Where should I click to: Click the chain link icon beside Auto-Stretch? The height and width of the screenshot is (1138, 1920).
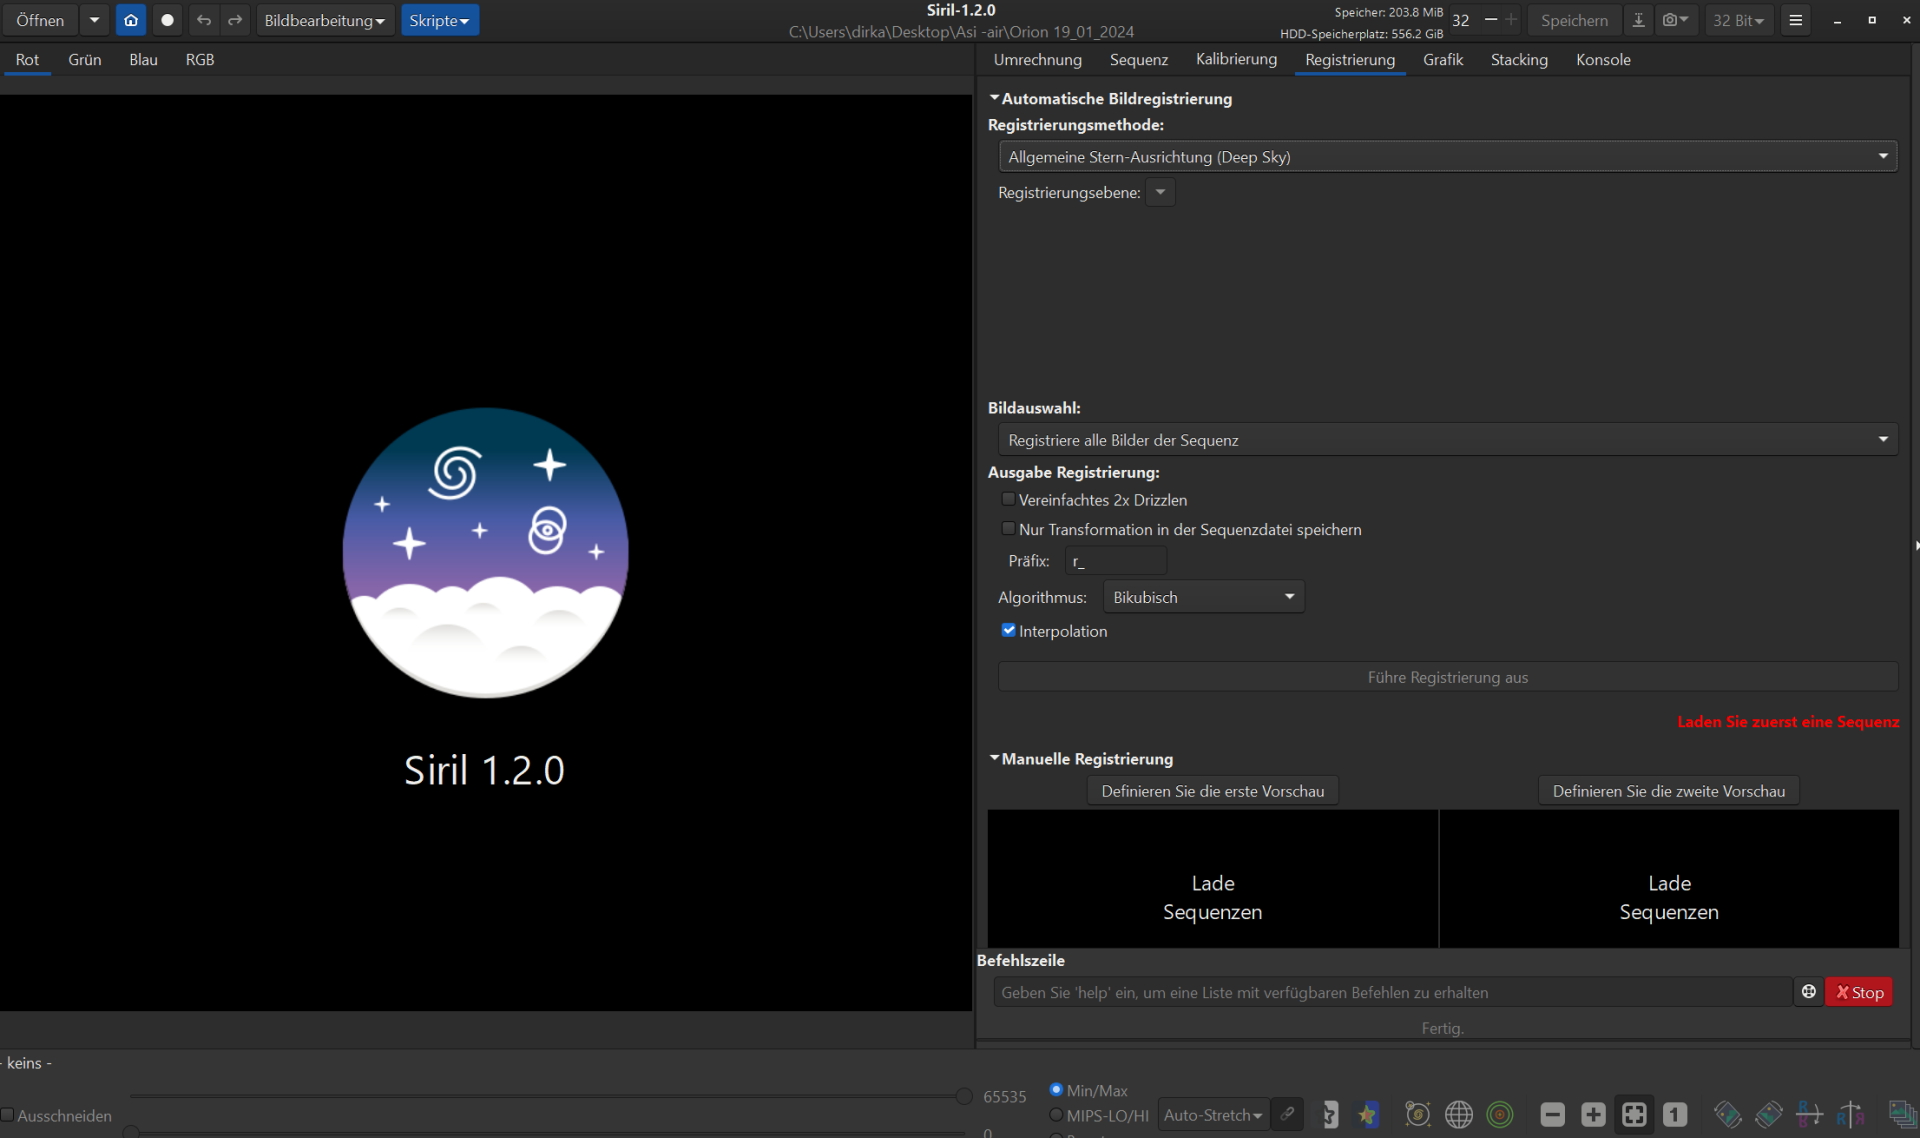click(x=1288, y=1114)
